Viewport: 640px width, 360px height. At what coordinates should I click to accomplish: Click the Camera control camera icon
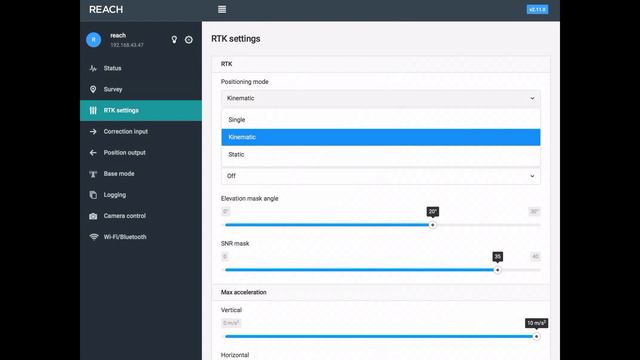pyautogui.click(x=93, y=216)
